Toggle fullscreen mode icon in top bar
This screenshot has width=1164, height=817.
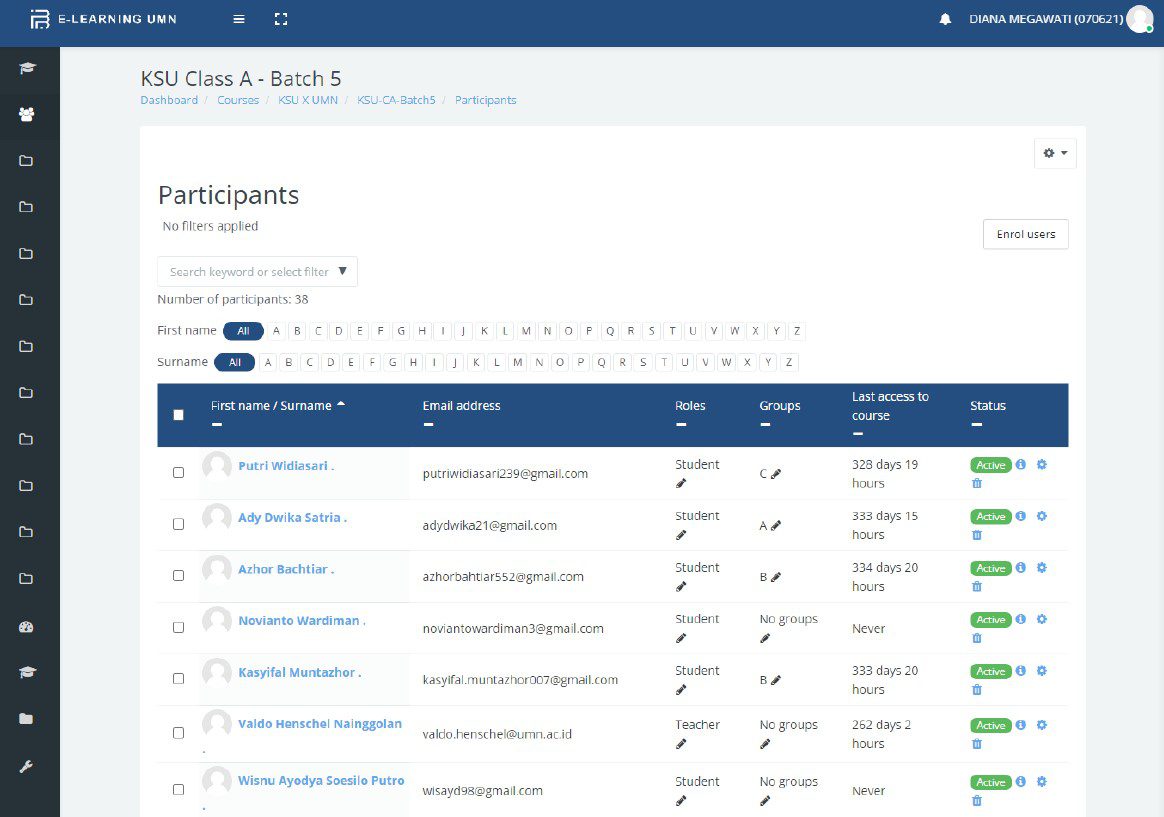coord(280,19)
